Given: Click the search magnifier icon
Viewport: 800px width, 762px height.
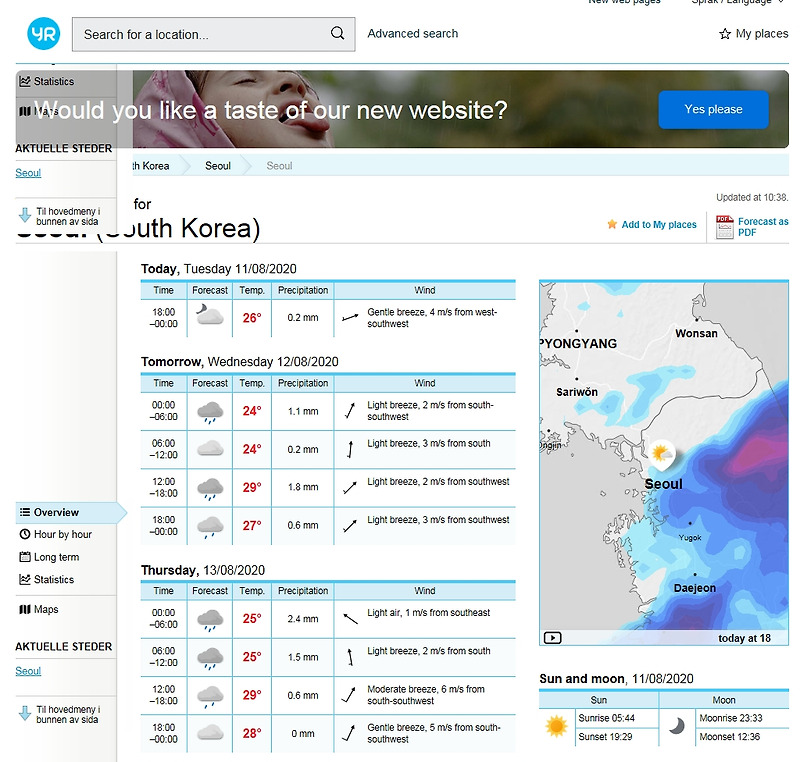Looking at the screenshot, I should click(337, 33).
